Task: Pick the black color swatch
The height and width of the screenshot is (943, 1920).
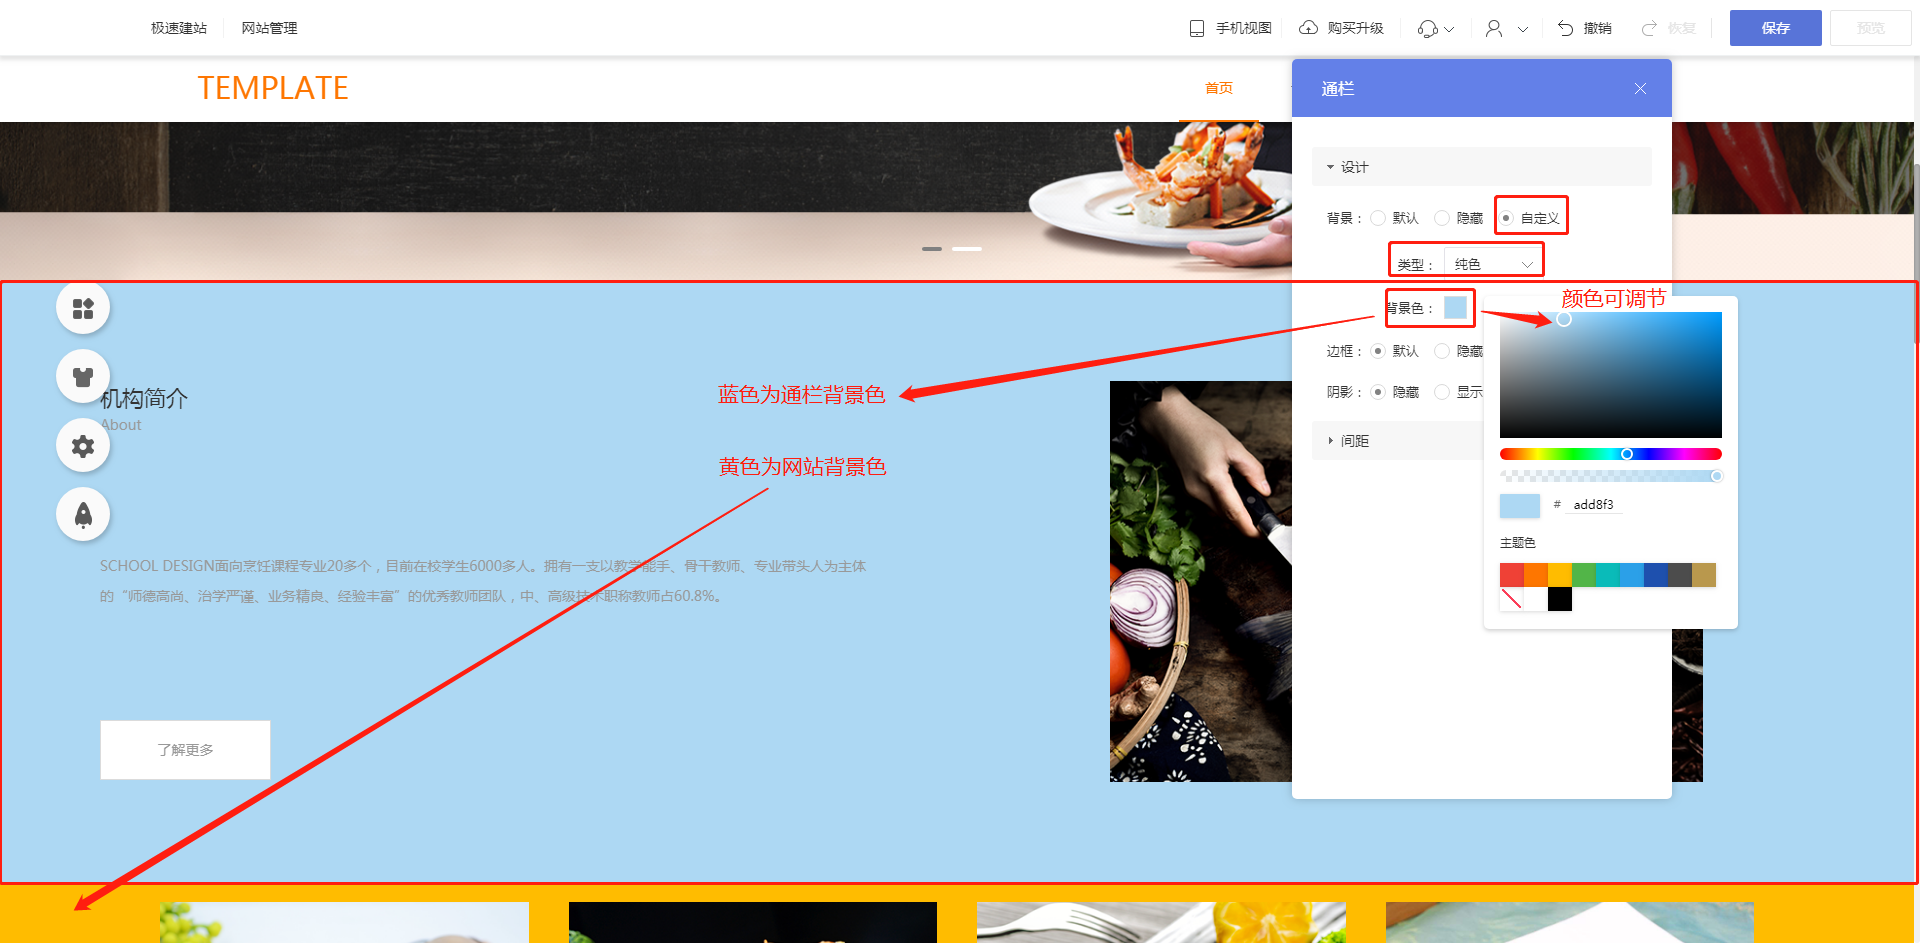Action: pyautogui.click(x=1560, y=599)
